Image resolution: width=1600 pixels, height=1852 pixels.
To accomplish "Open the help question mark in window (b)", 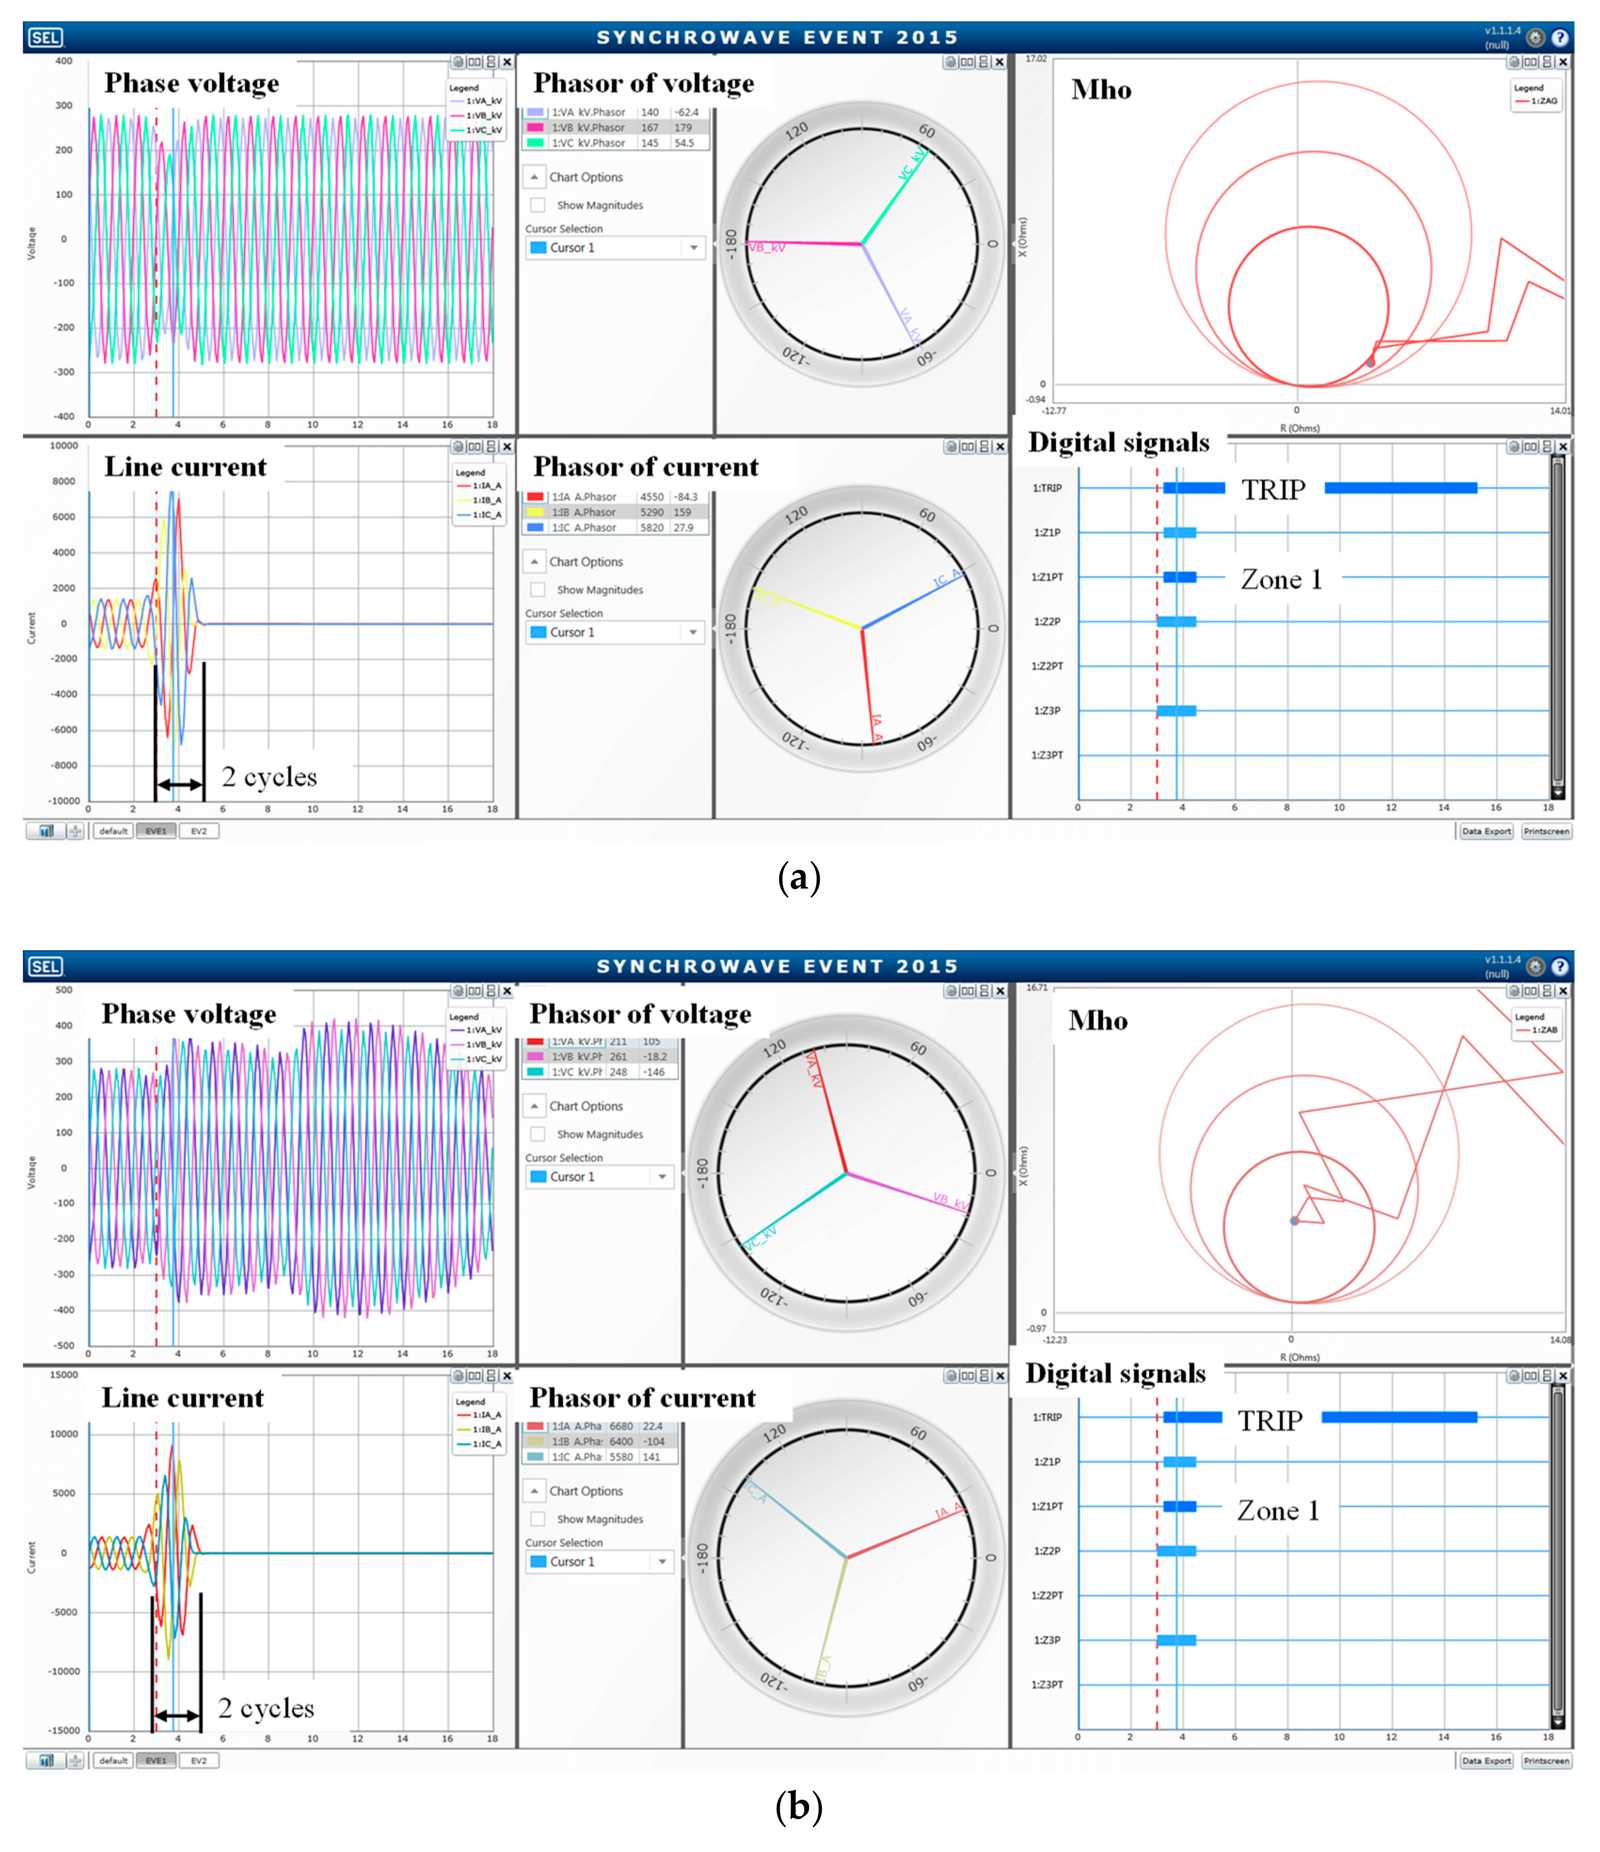I will tap(1559, 967).
